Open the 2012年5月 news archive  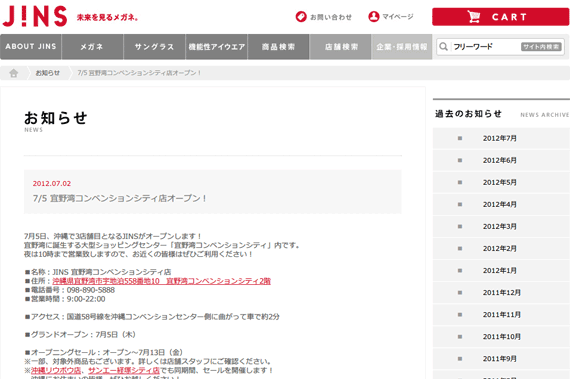[x=501, y=182]
